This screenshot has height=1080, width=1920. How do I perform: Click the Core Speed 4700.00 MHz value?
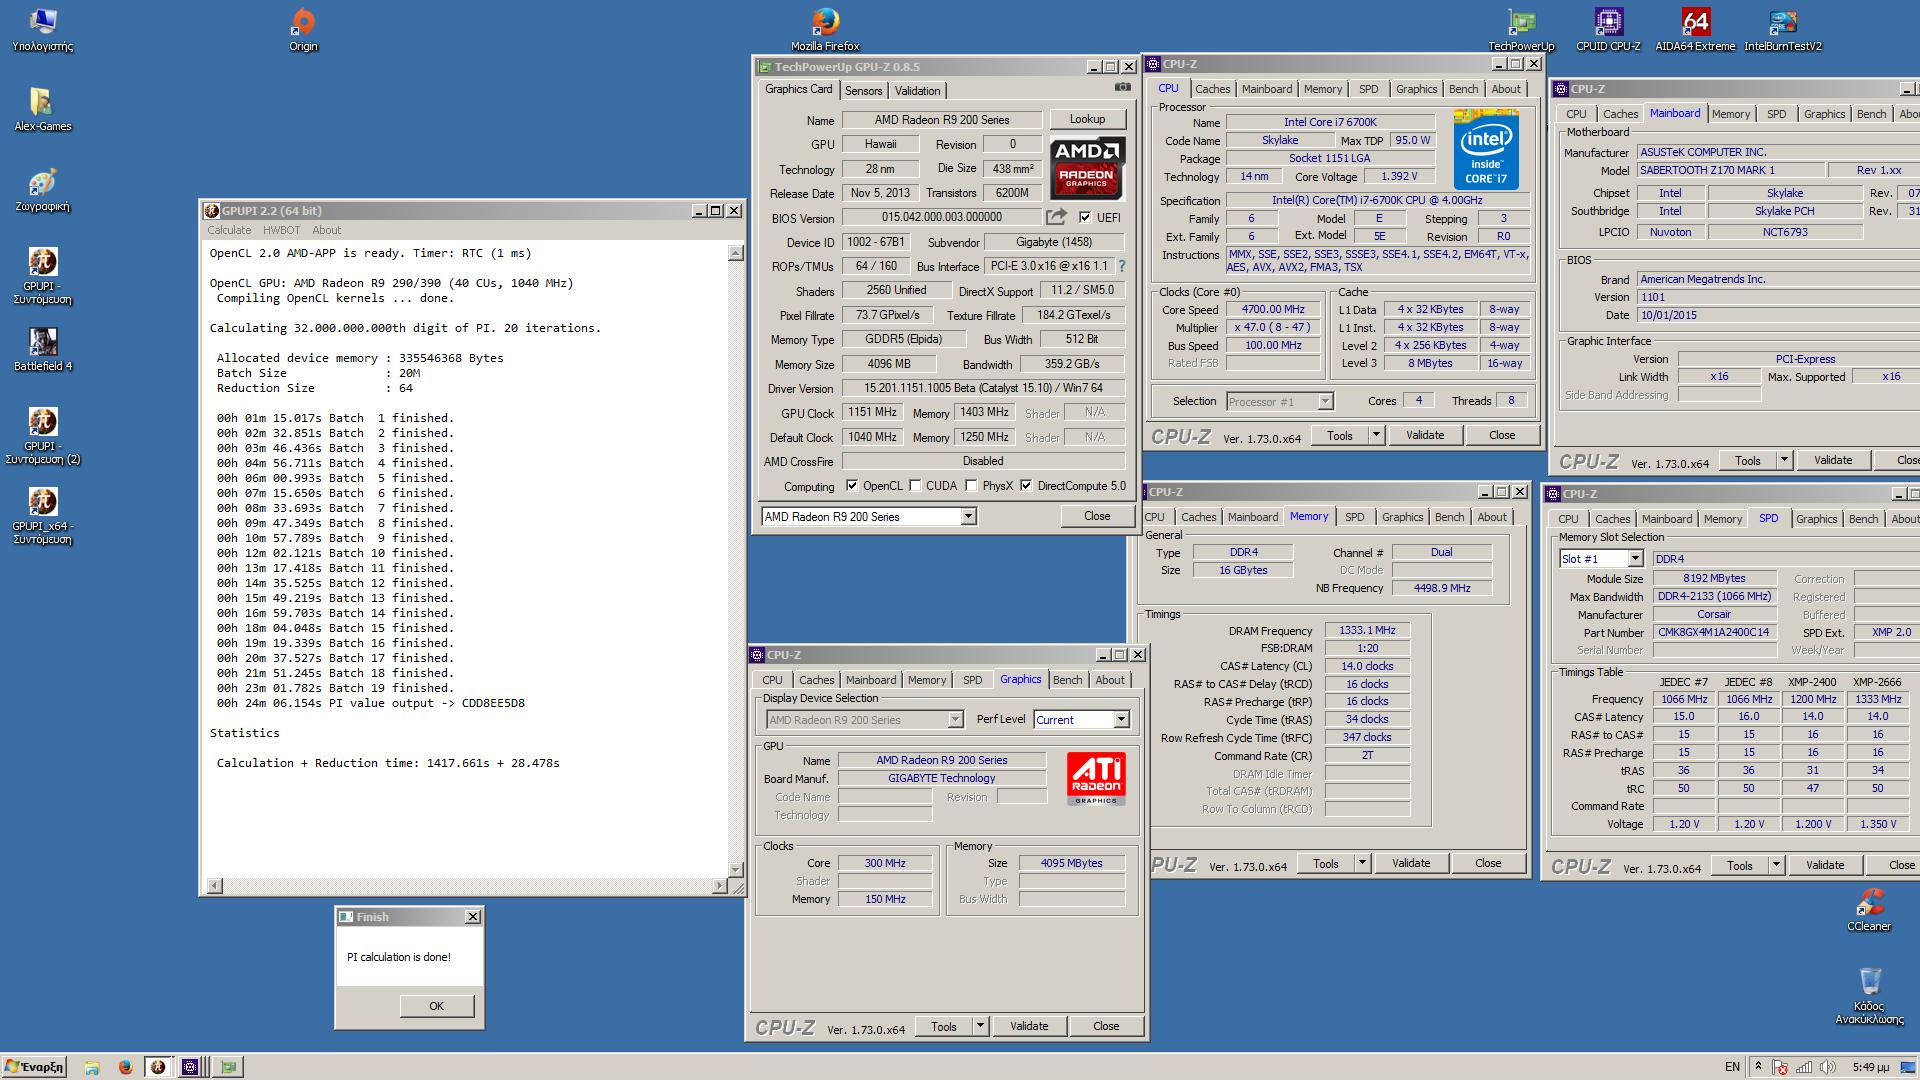point(1274,310)
